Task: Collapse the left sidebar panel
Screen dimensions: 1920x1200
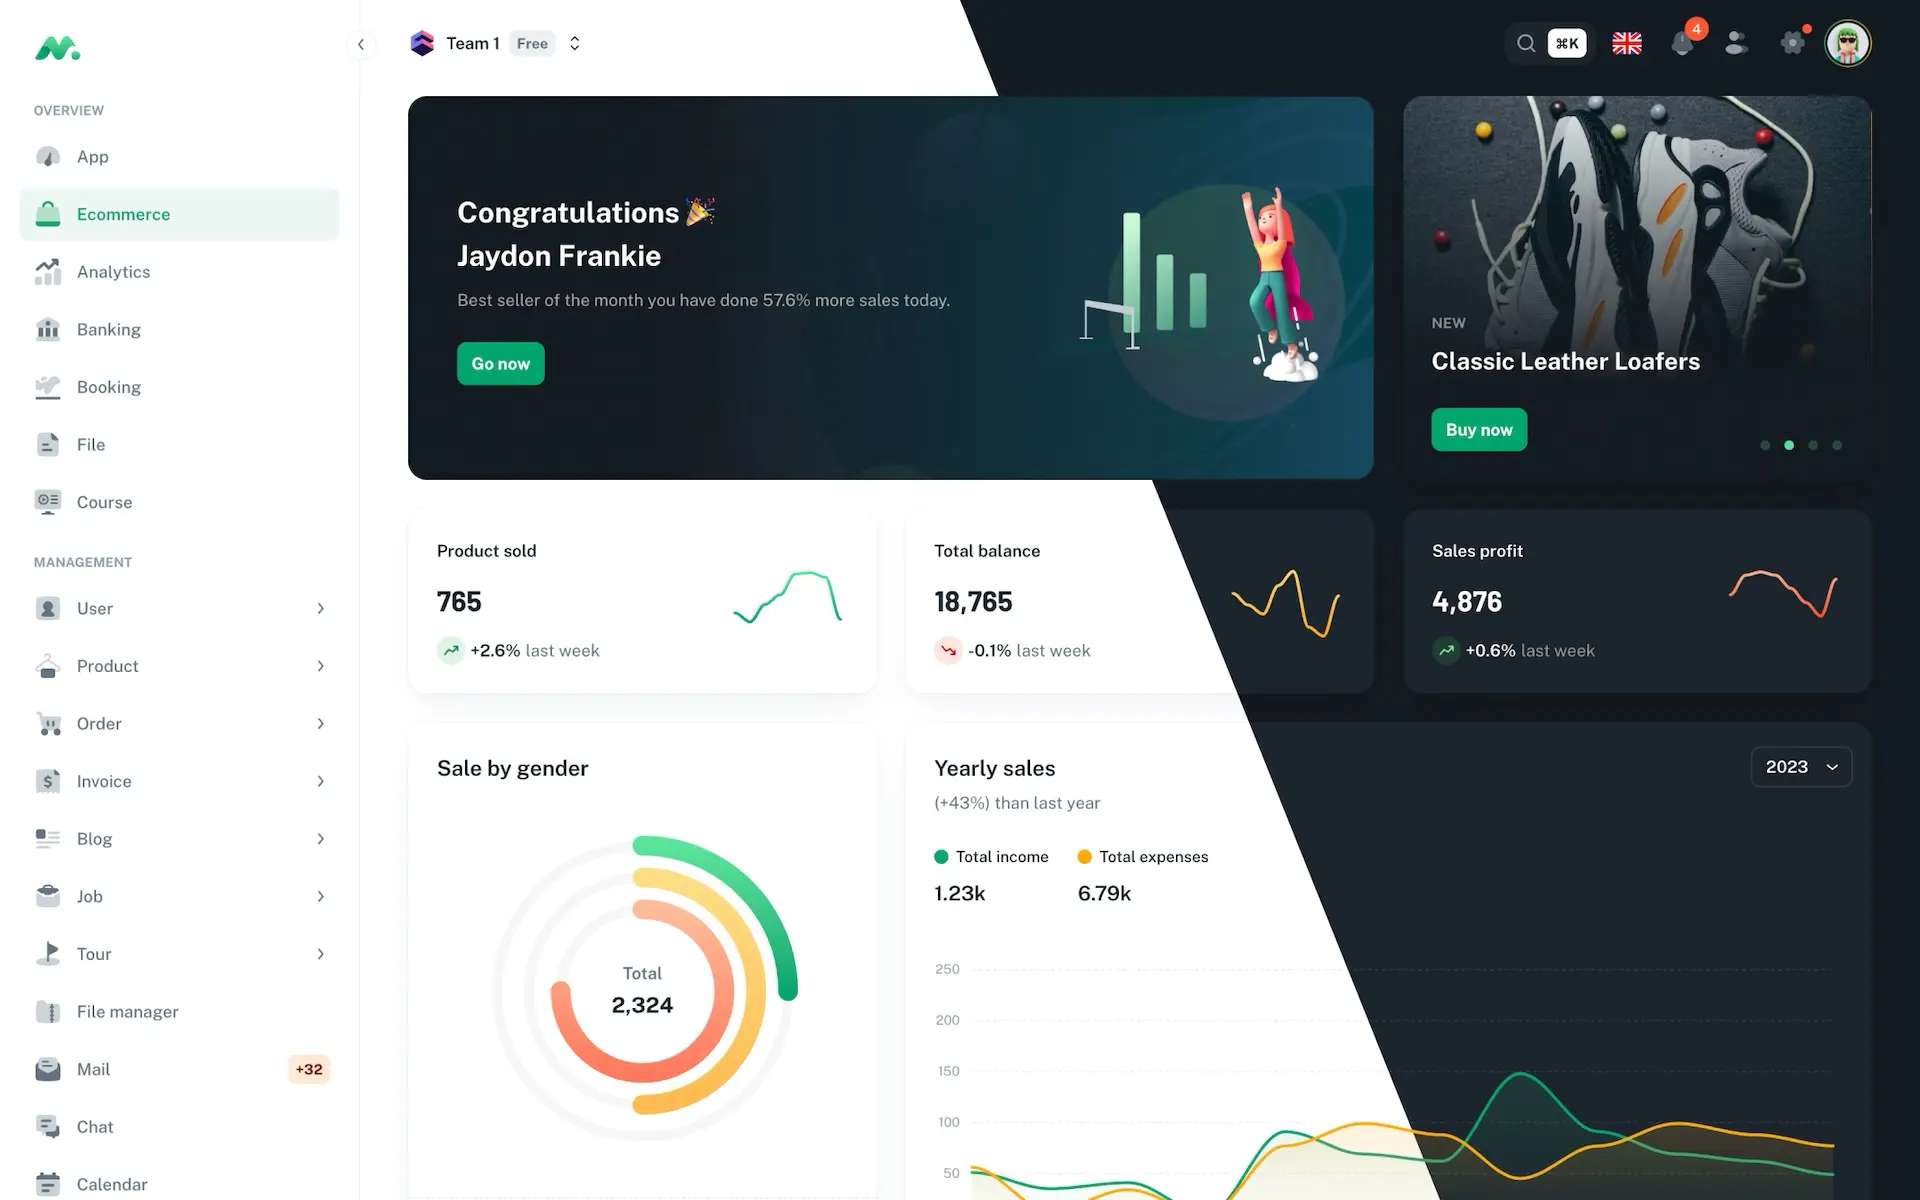Action: pyautogui.click(x=359, y=44)
